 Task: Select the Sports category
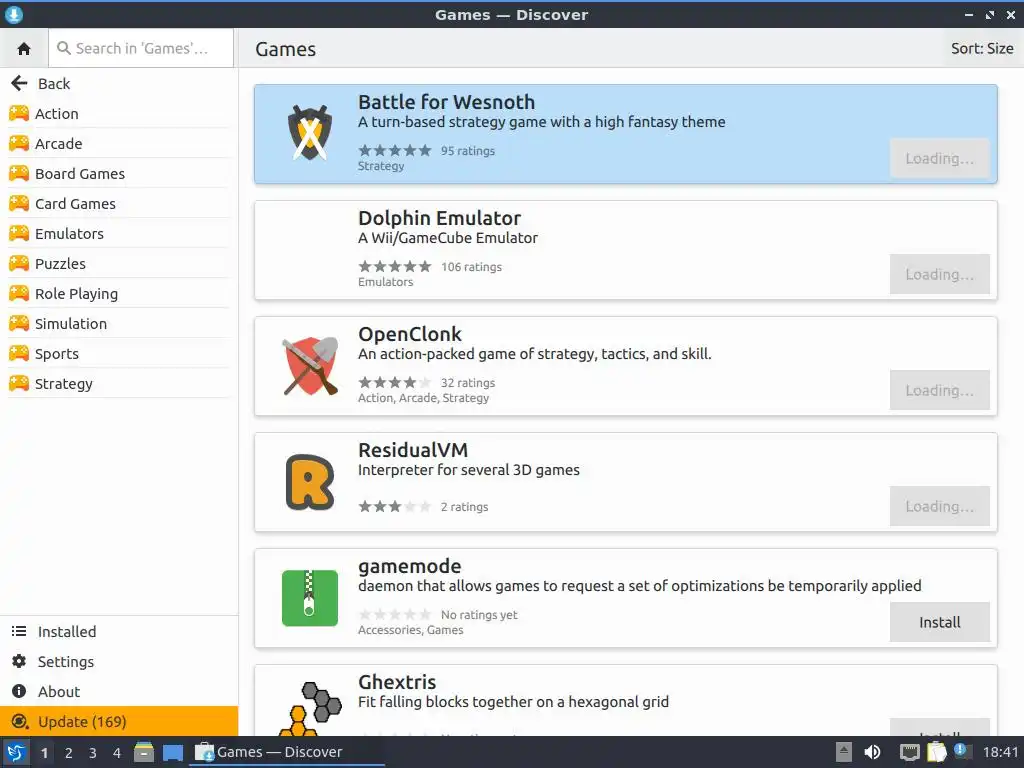click(119, 354)
